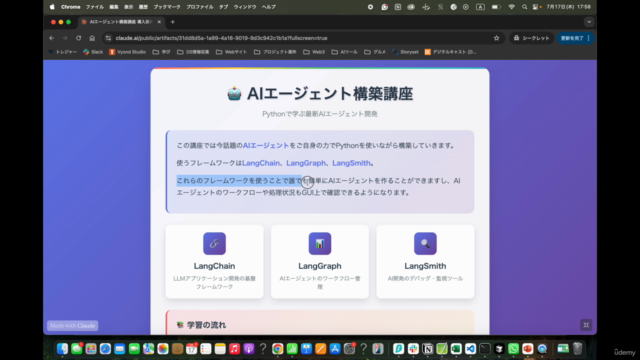Expand the グルメ bookmark folder

pos(375,52)
